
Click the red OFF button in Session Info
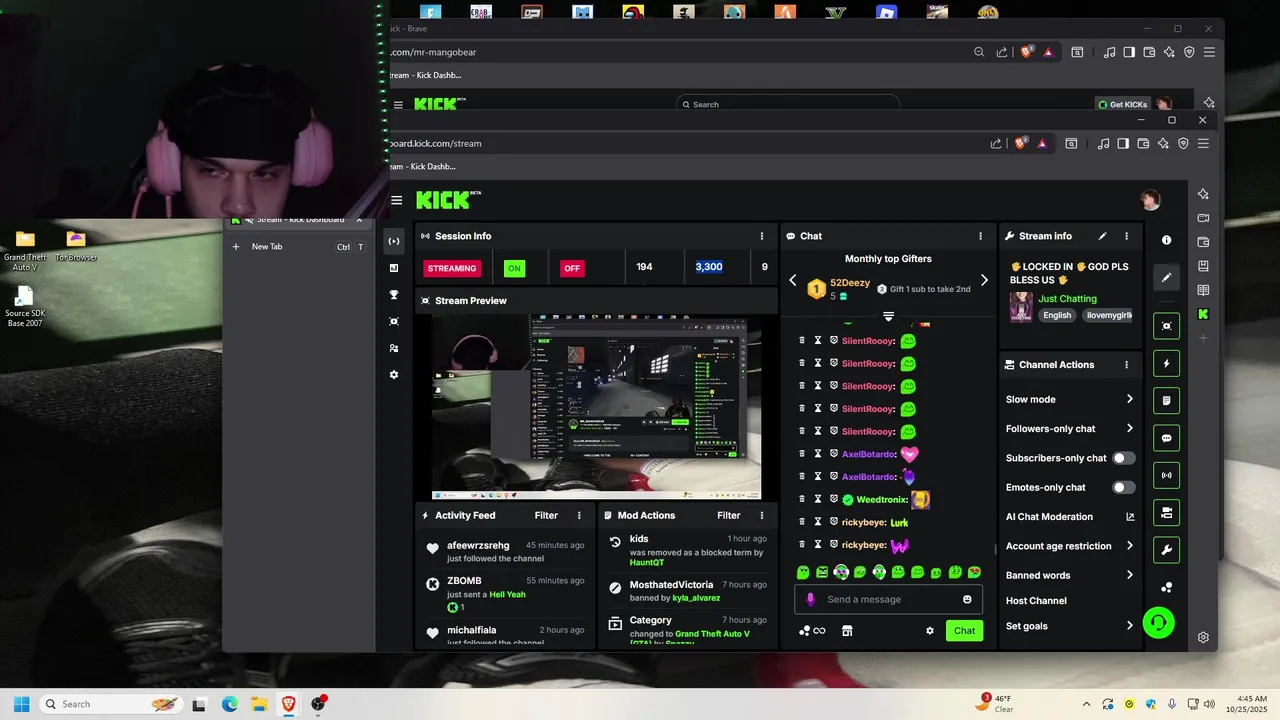click(x=572, y=268)
